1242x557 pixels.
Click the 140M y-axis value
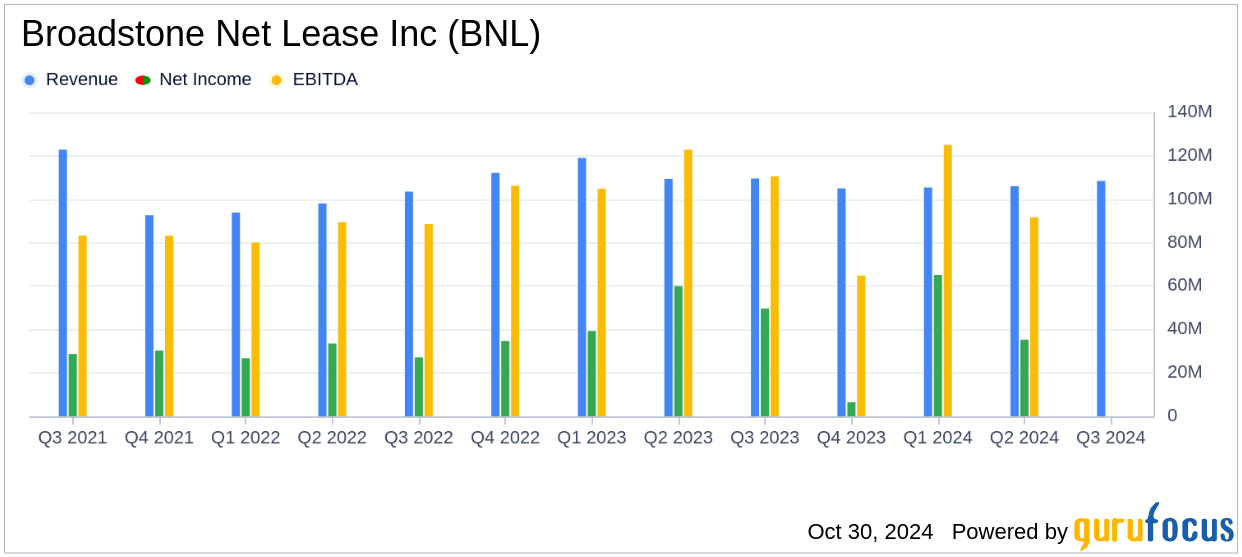1189,112
